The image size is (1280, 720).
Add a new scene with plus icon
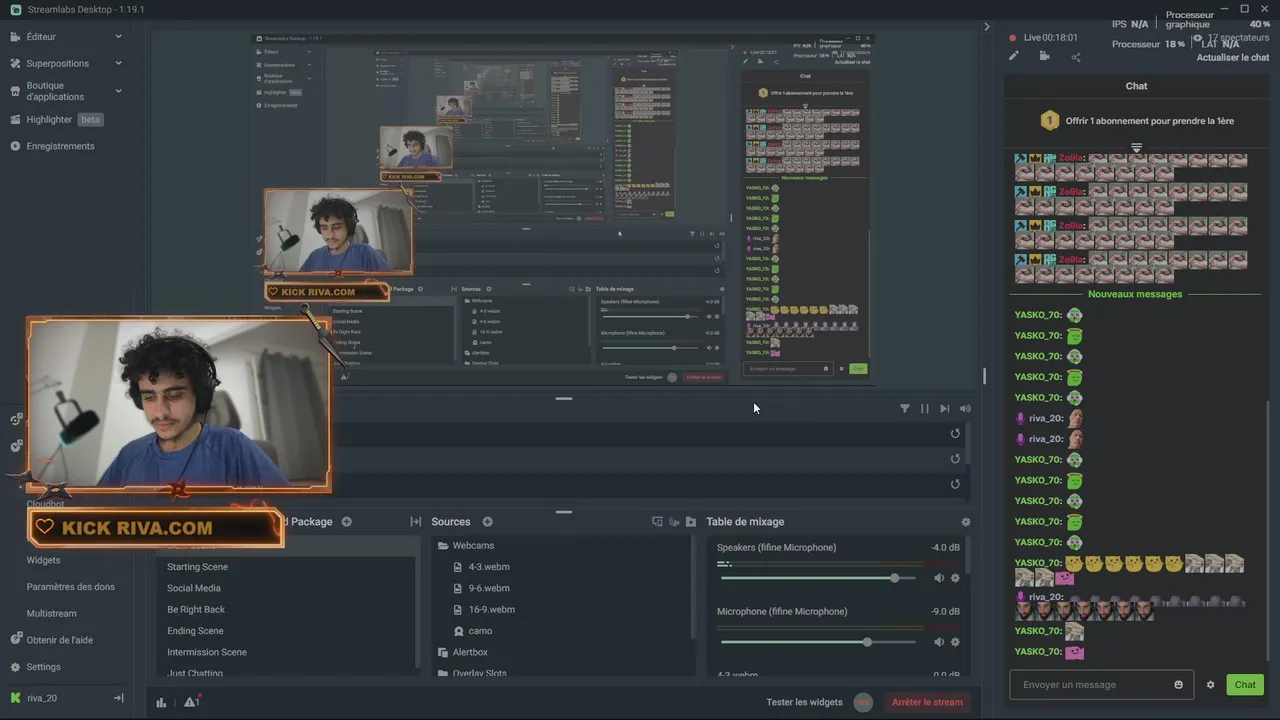[x=347, y=522]
